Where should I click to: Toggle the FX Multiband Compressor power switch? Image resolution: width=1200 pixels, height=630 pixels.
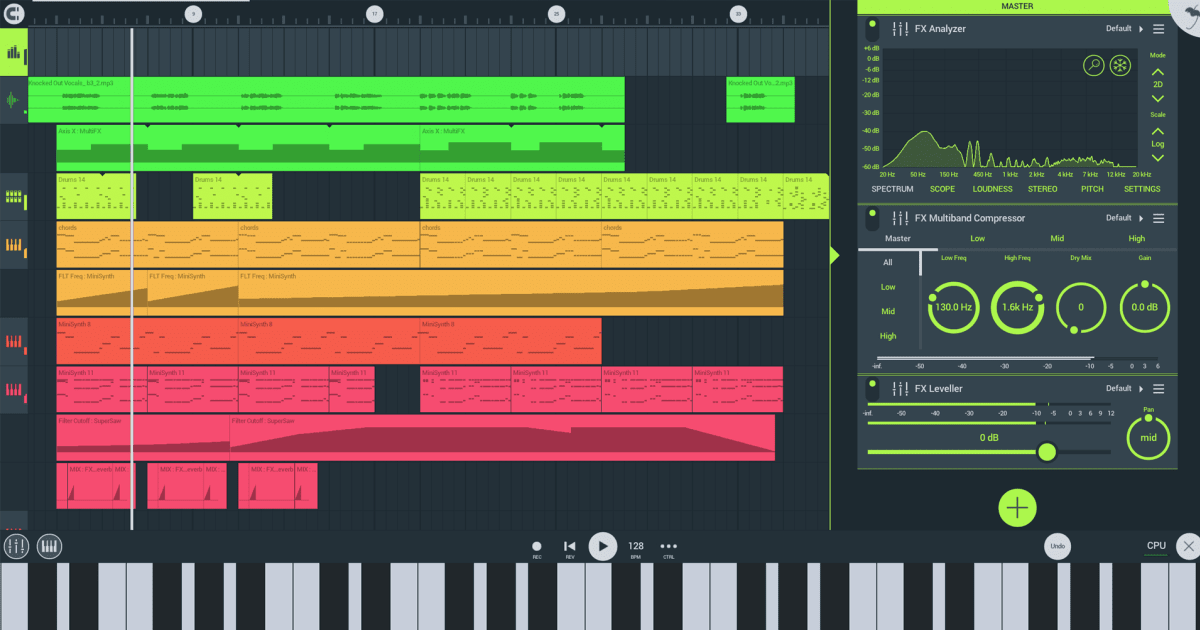click(x=872, y=218)
